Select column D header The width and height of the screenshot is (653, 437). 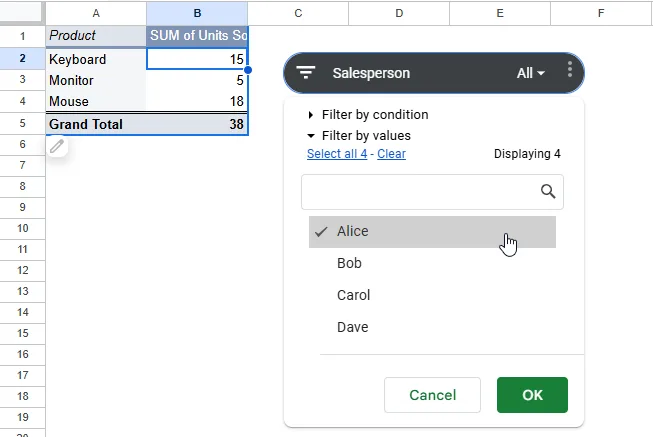click(x=399, y=13)
